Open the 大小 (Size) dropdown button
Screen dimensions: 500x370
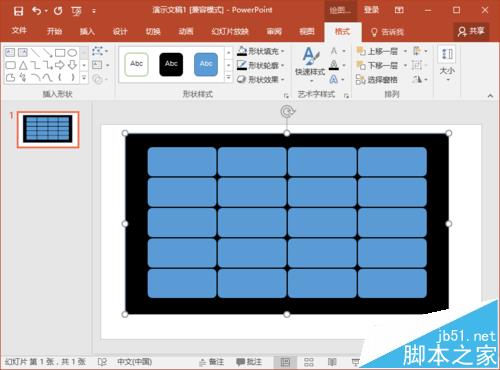[447, 64]
